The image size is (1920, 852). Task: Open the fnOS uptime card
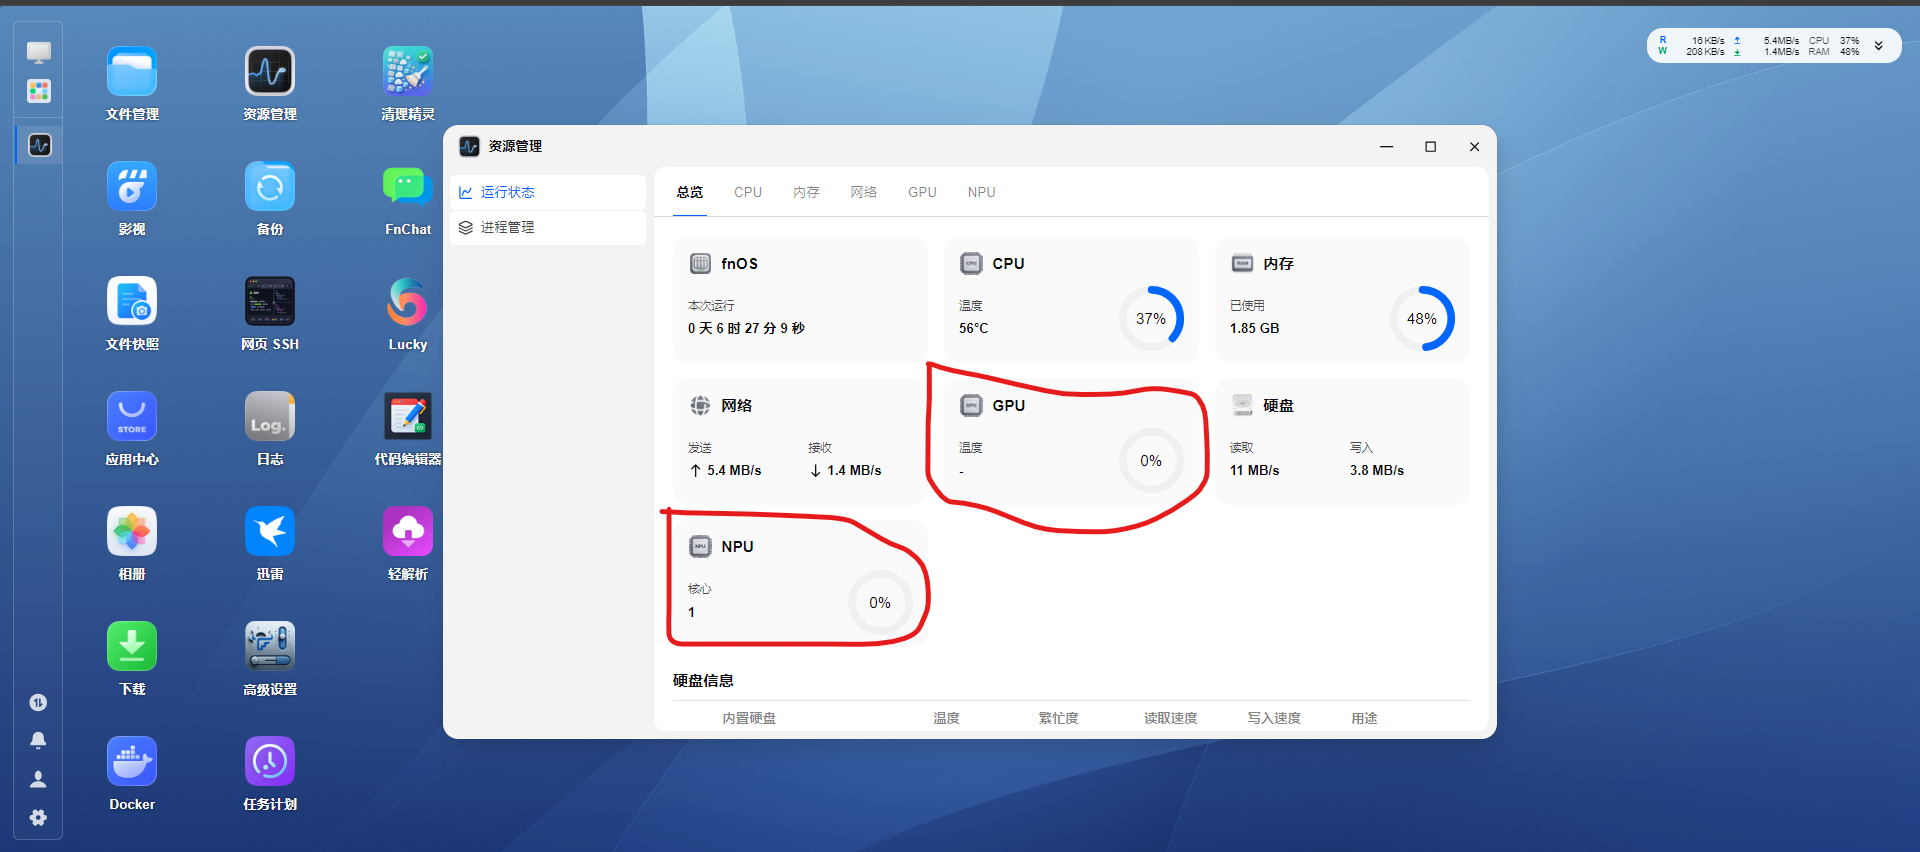tap(800, 299)
